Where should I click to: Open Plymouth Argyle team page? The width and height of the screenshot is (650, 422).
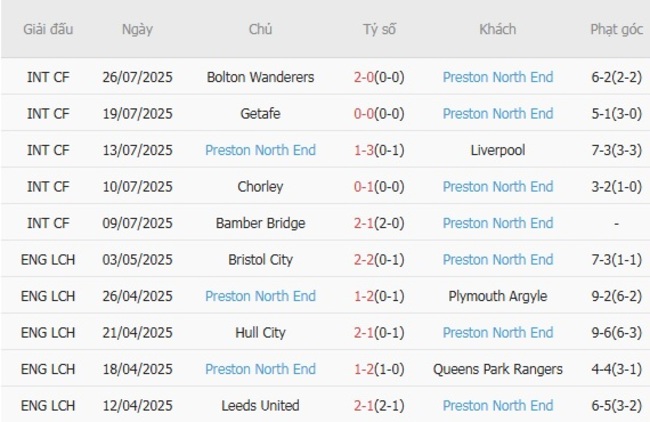[x=497, y=296]
